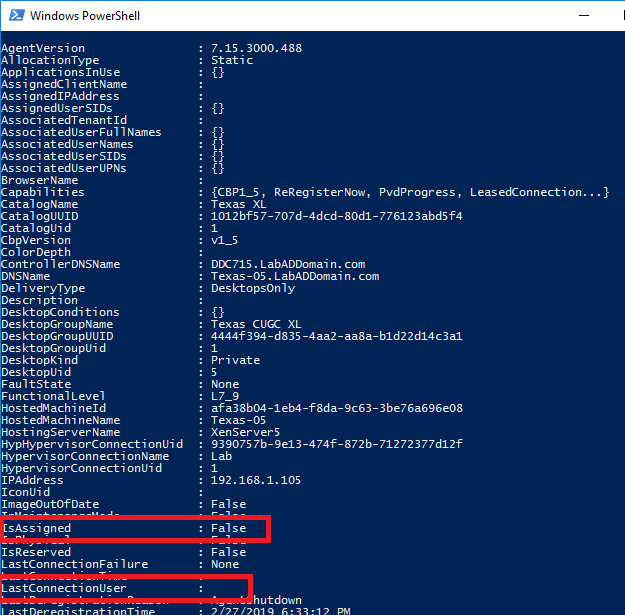Screen dimensions: 625x615
Task: Click the HostedMachineId value
Action: [x=337, y=408]
